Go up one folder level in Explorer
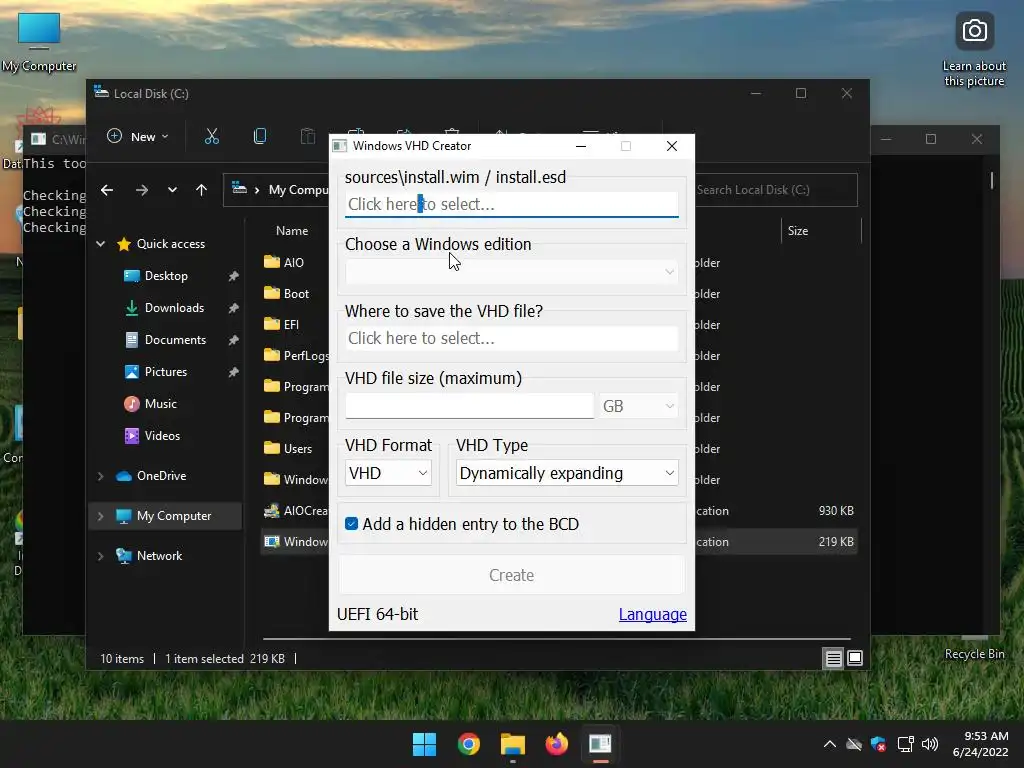This screenshot has width=1024, height=768. [201, 190]
